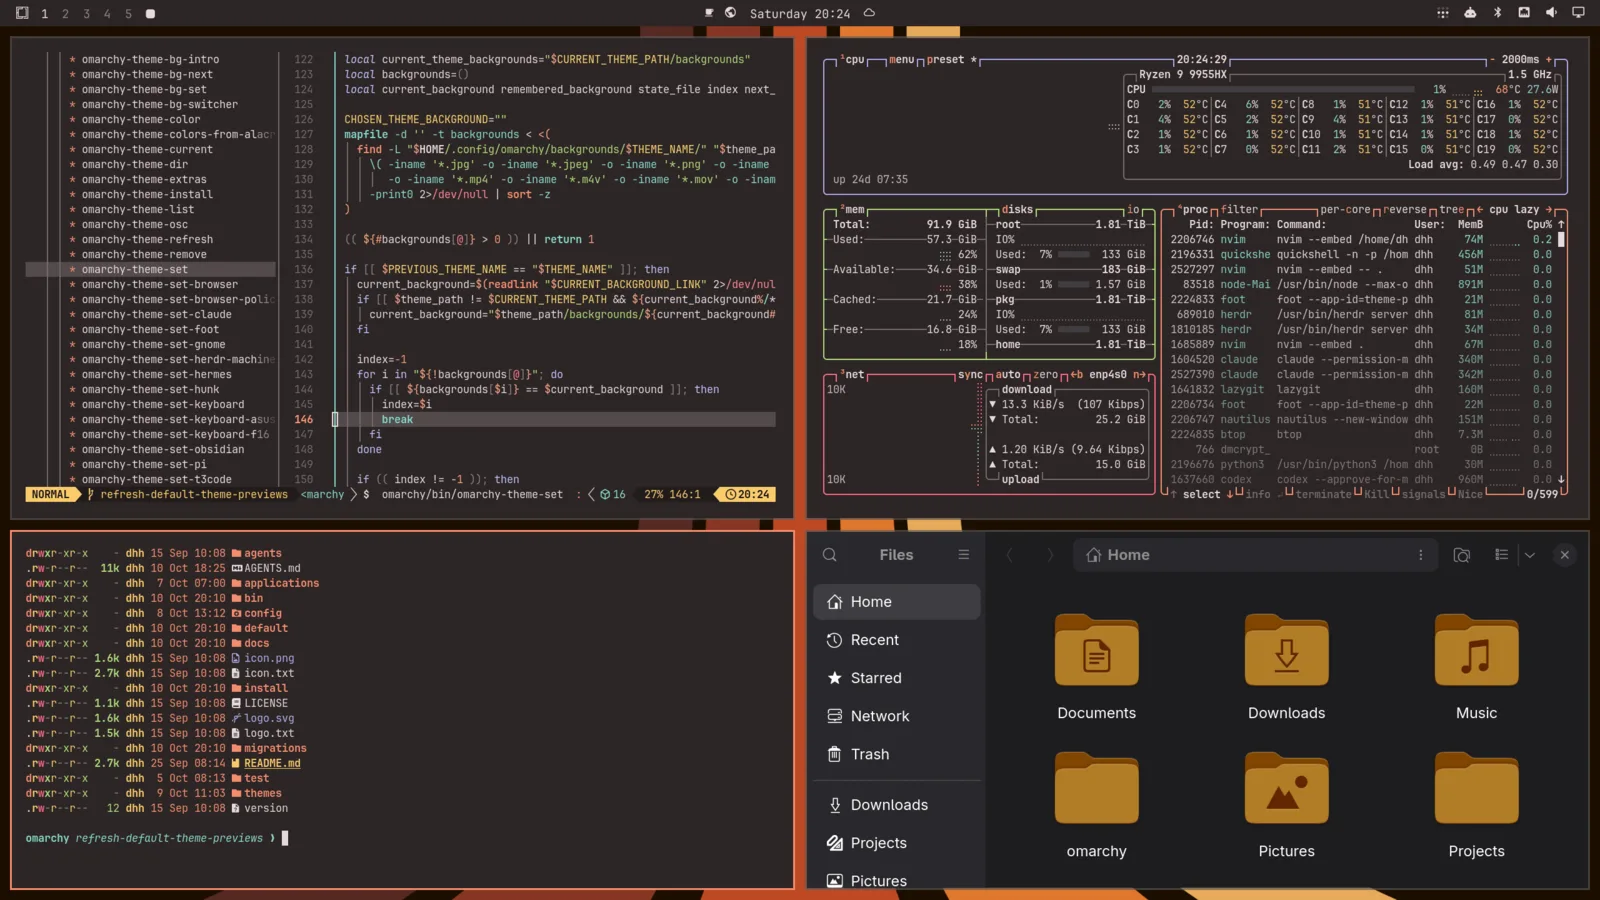
Task: Open the Music folder icon
Action: pyautogui.click(x=1476, y=651)
